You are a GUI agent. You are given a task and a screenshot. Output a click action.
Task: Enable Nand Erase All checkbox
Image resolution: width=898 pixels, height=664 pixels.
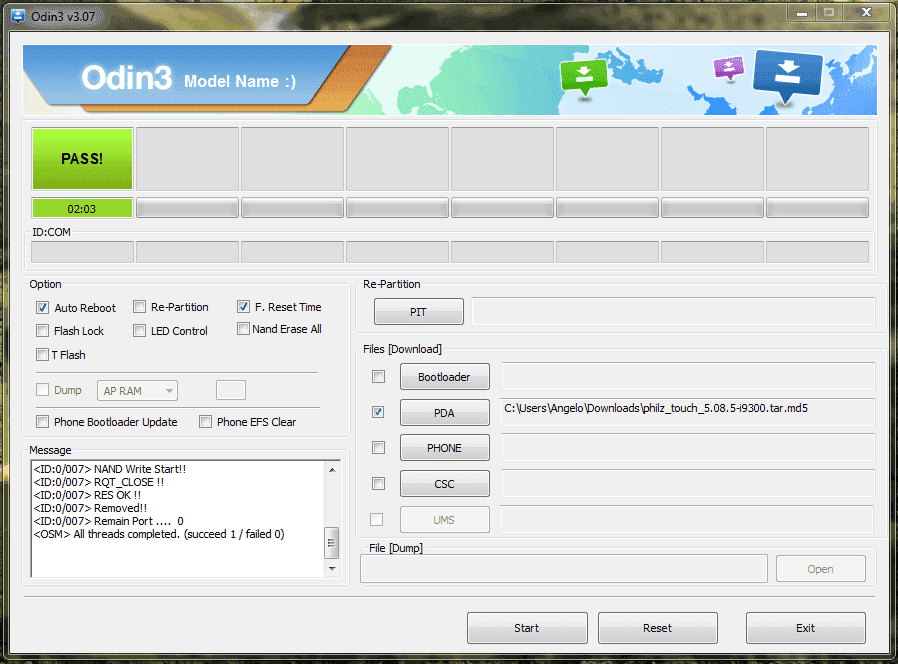click(243, 329)
